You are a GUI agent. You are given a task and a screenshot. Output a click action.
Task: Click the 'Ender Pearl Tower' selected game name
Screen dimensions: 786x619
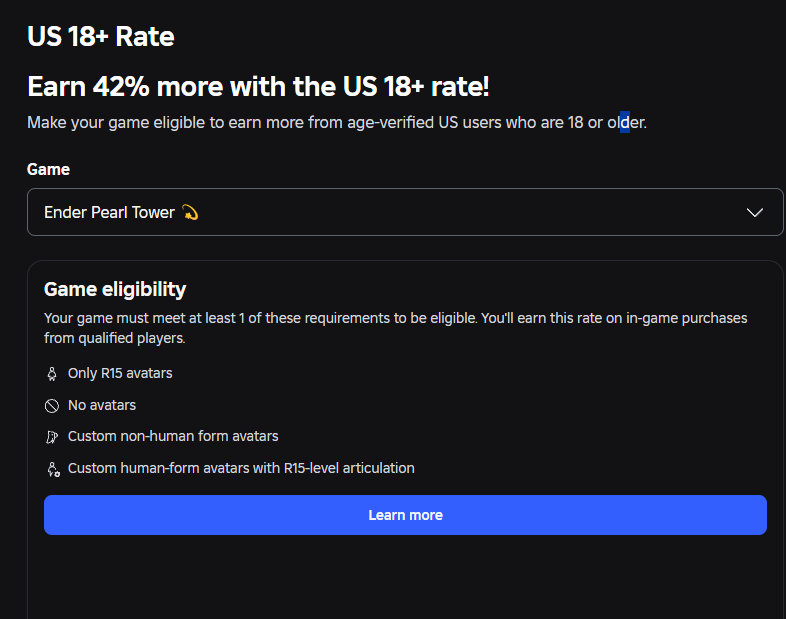[109, 213]
